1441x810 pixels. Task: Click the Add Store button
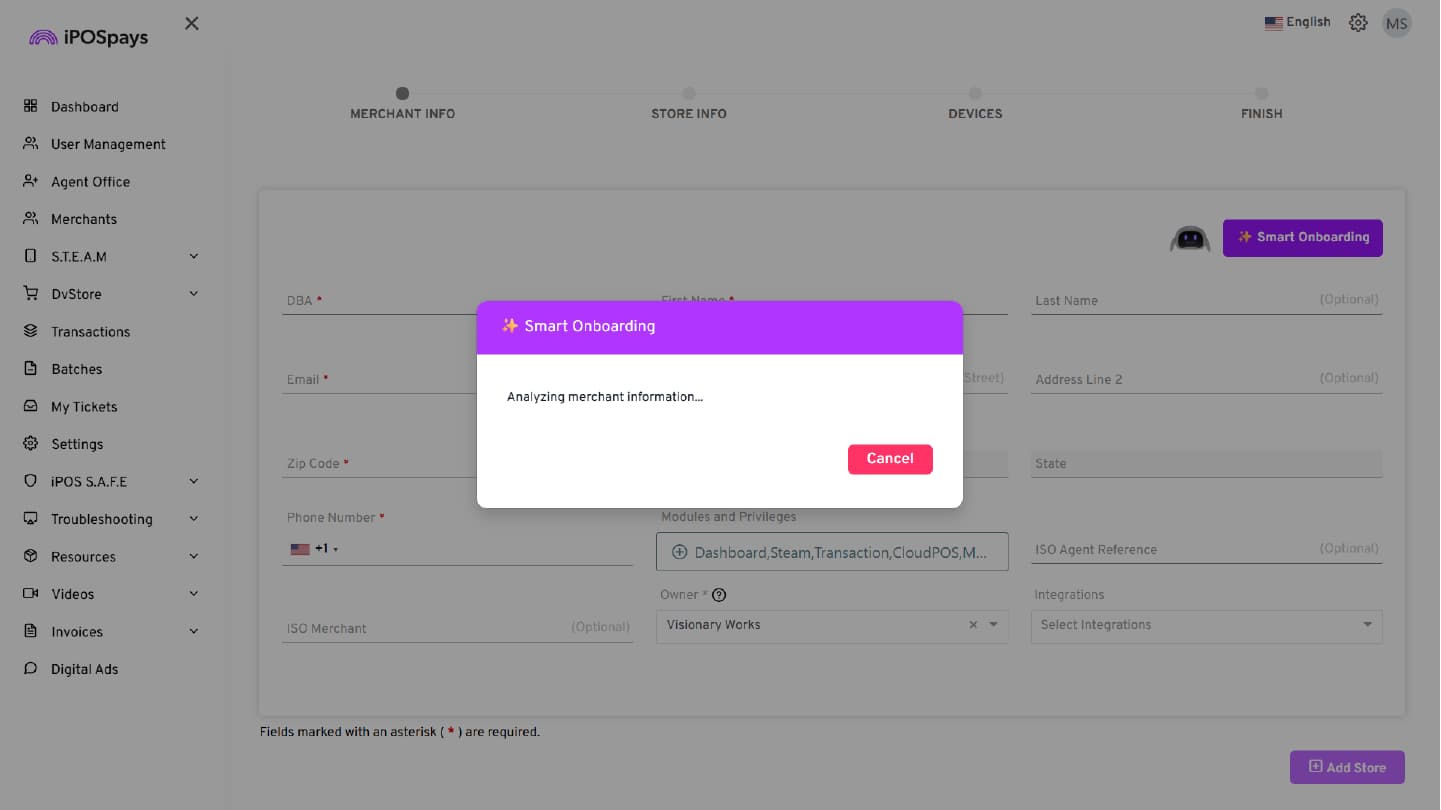pyautogui.click(x=1346, y=767)
